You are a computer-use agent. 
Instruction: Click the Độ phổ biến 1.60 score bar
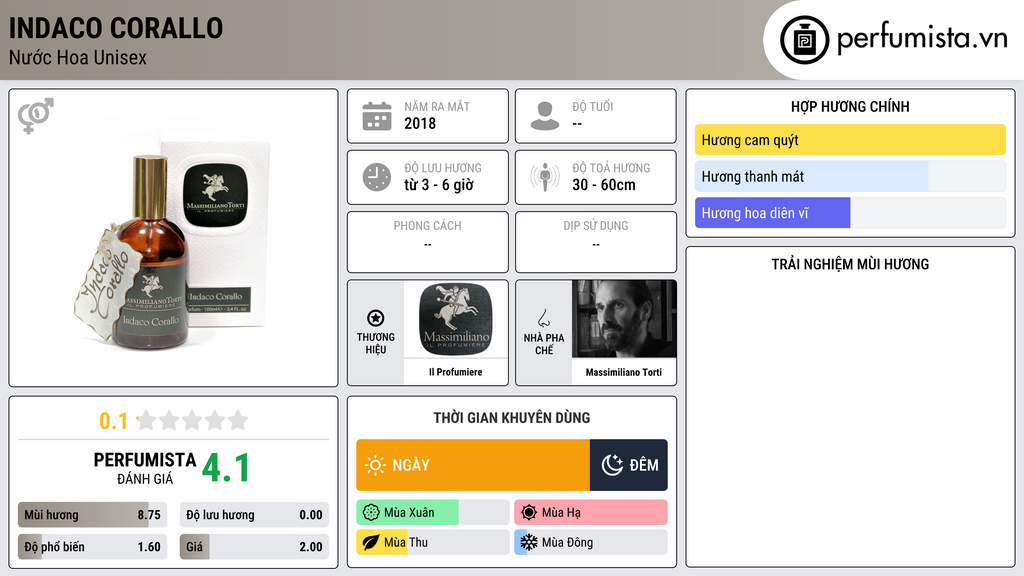(92, 547)
